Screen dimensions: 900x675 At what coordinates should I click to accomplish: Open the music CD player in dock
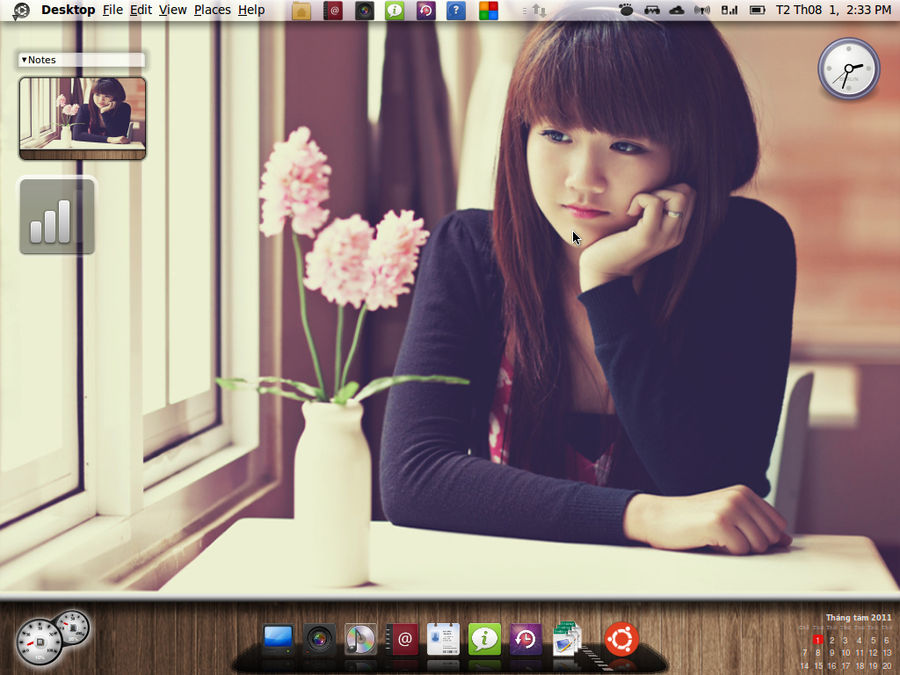(x=360, y=639)
